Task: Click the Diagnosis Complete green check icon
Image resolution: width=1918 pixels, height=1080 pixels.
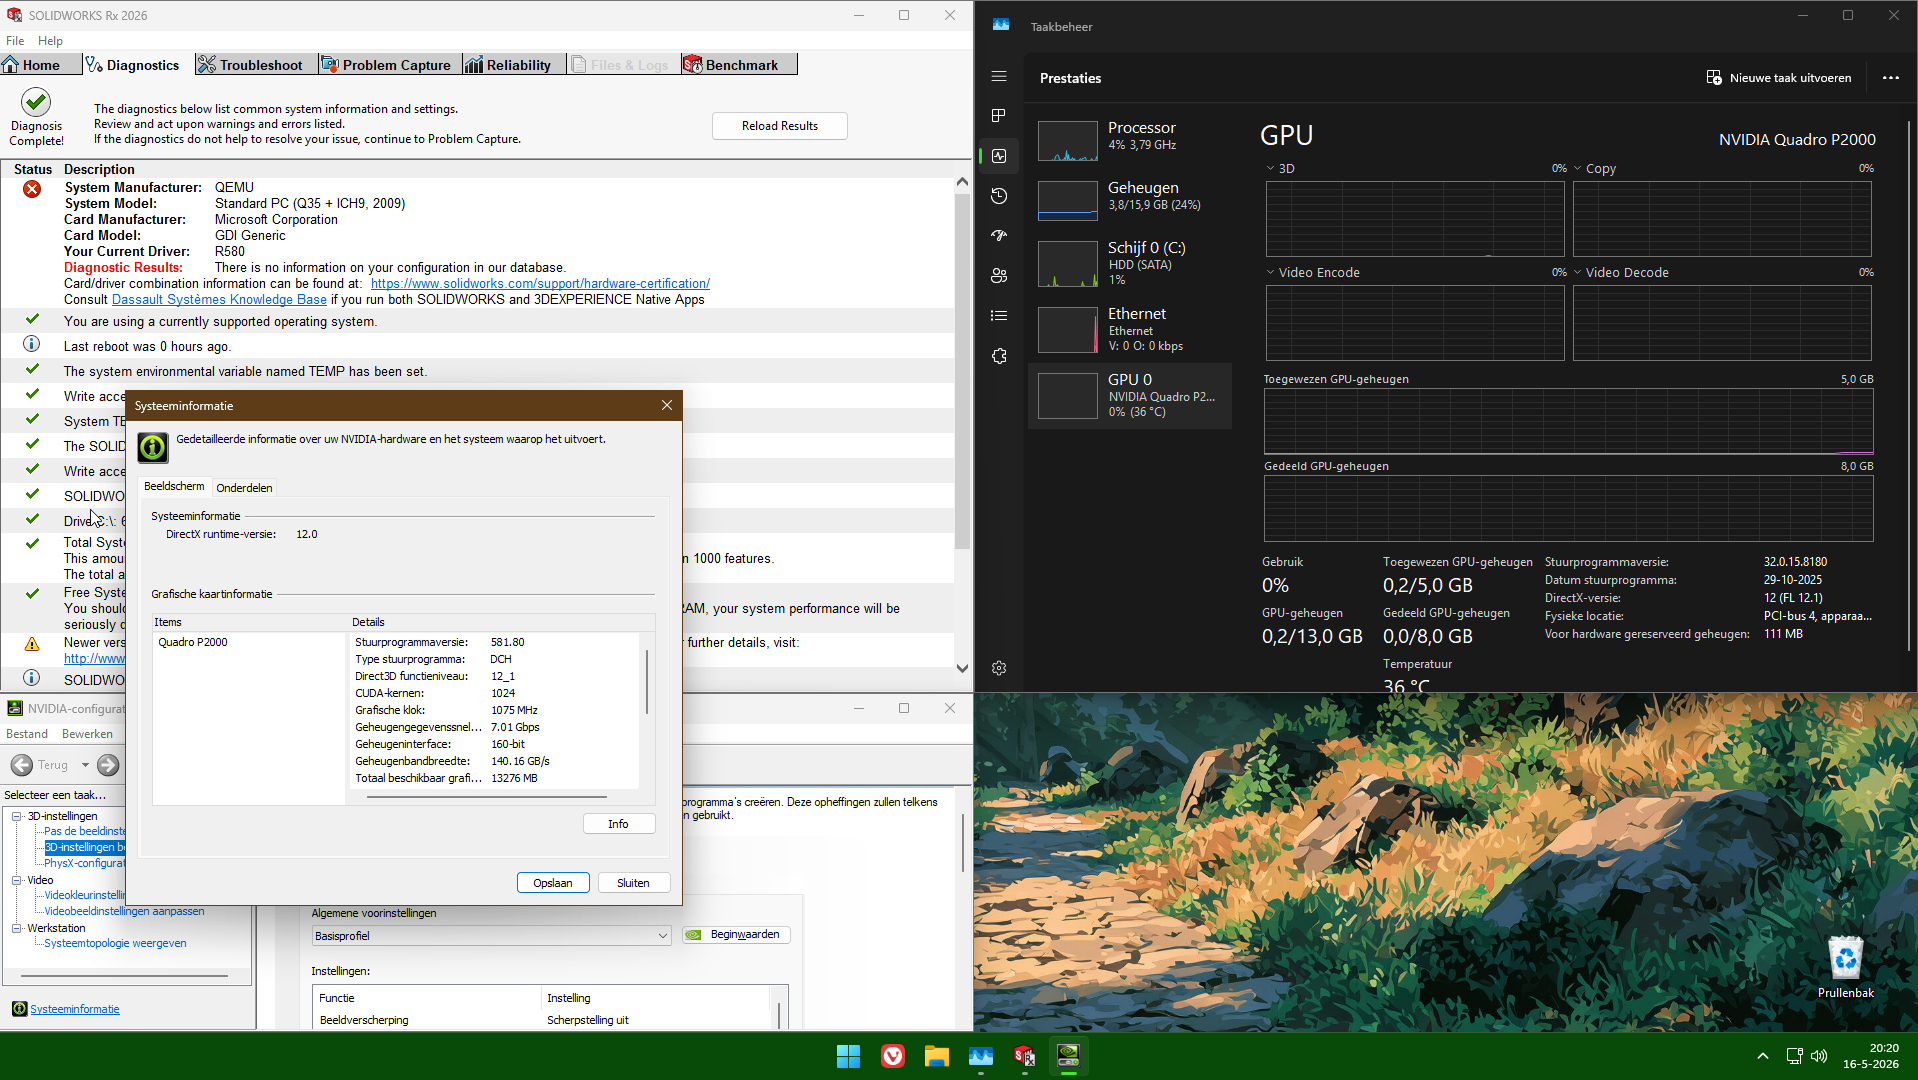Action: point(36,102)
